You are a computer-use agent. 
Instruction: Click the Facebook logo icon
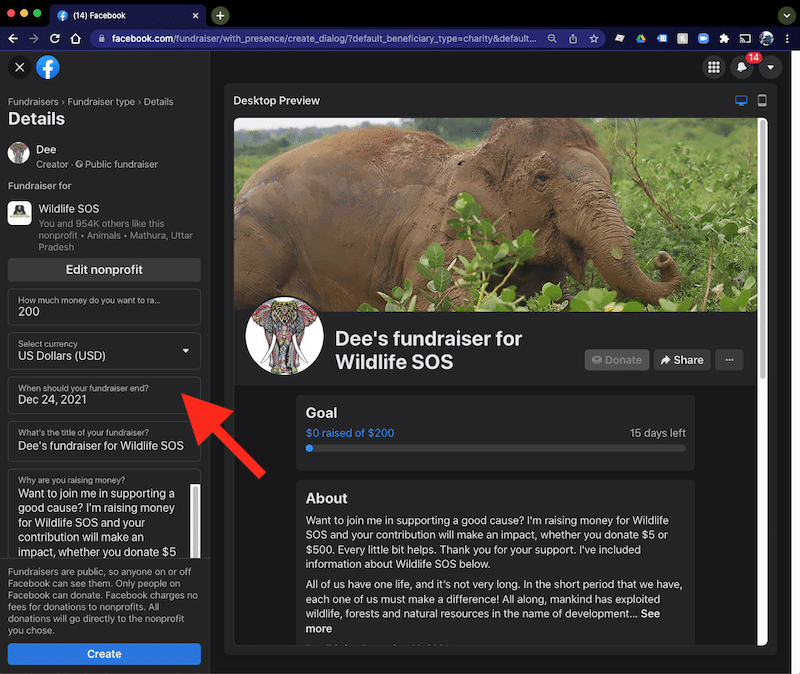coord(48,67)
